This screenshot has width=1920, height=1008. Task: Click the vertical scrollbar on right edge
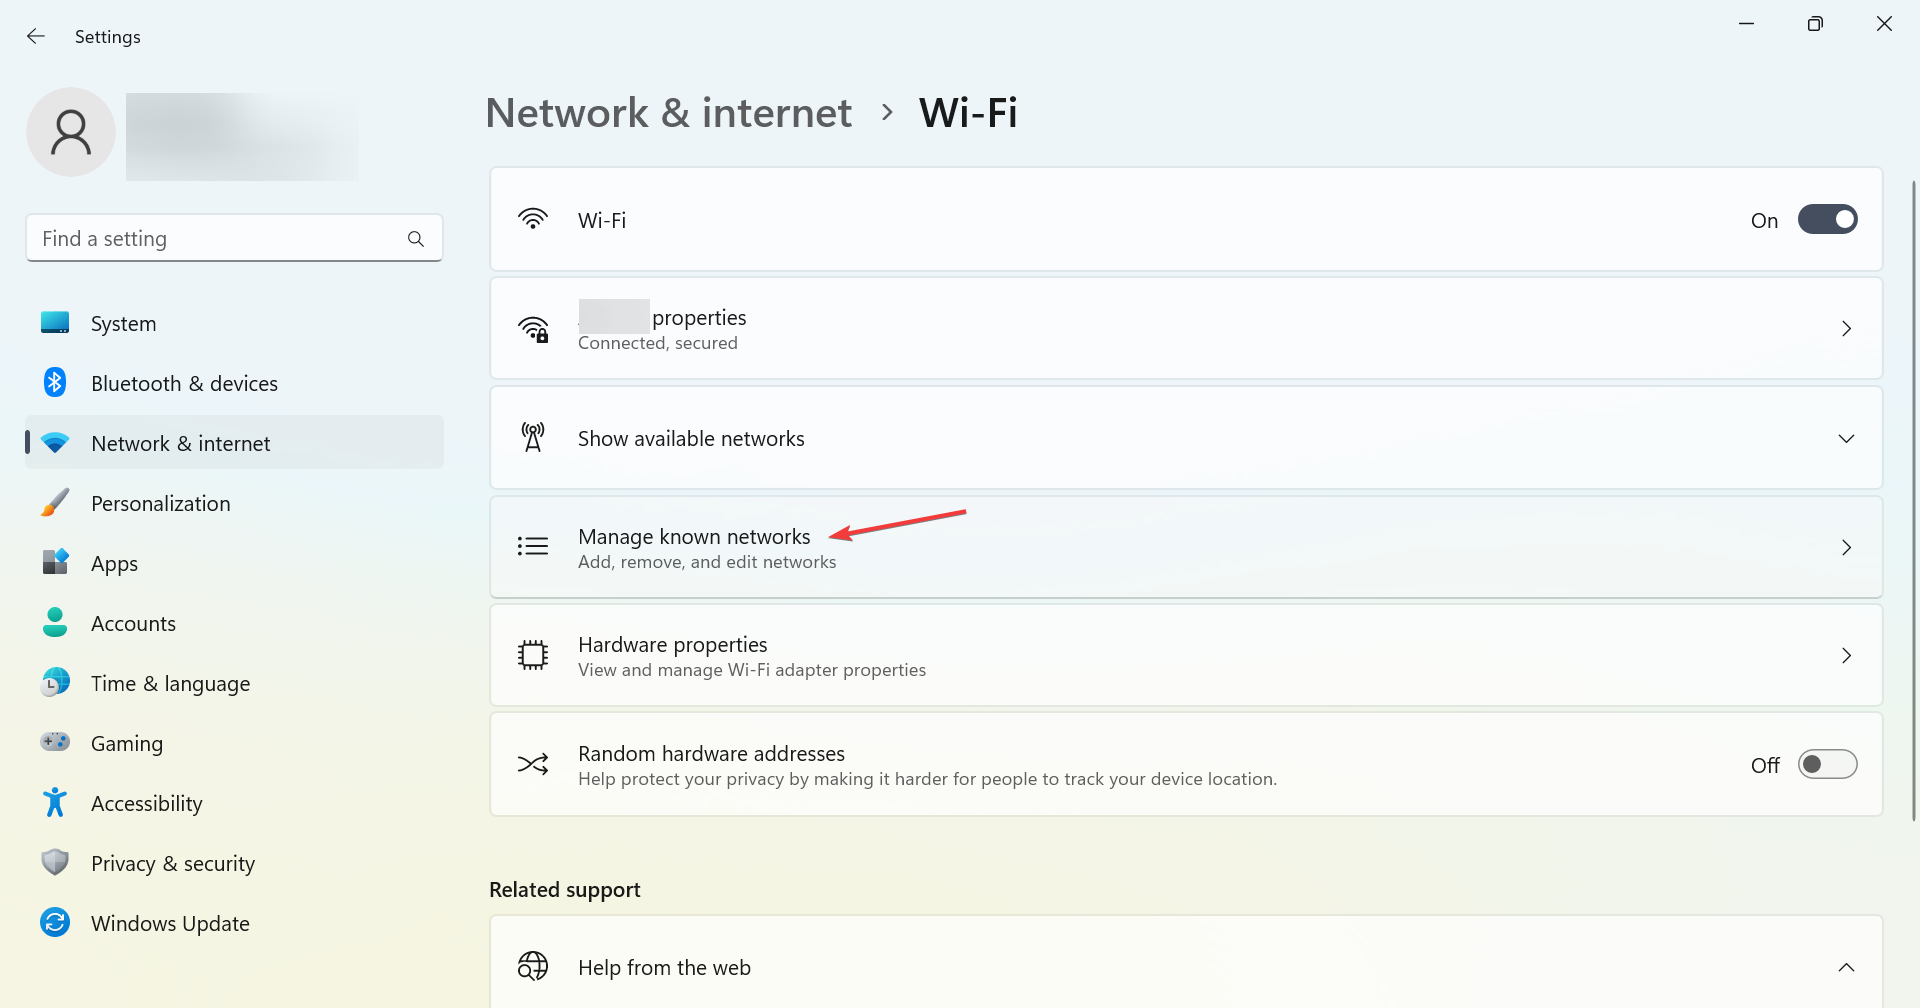point(1914,500)
